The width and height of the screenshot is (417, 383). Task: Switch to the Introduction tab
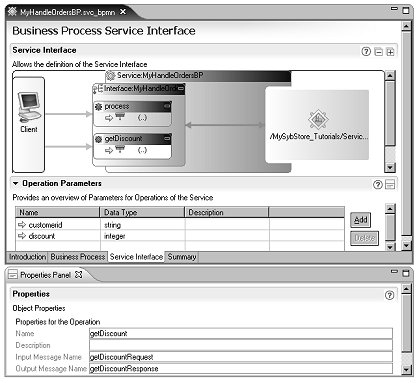[27, 257]
